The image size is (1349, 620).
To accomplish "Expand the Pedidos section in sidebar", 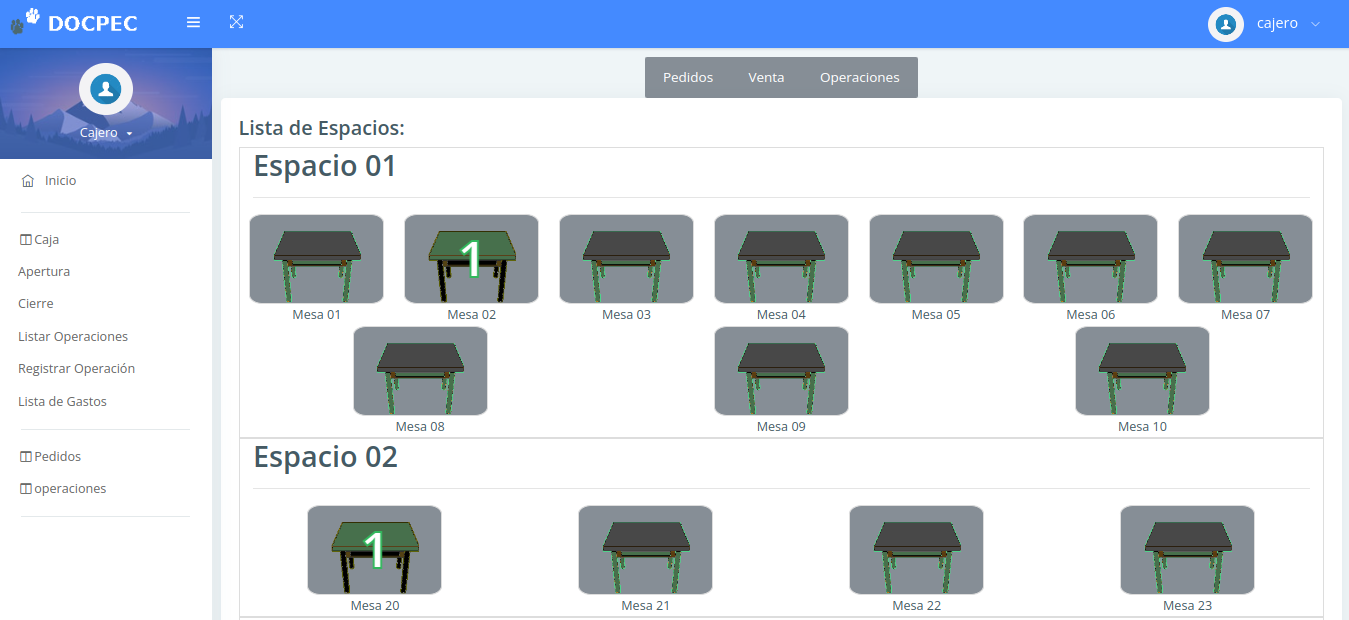I will click(51, 457).
